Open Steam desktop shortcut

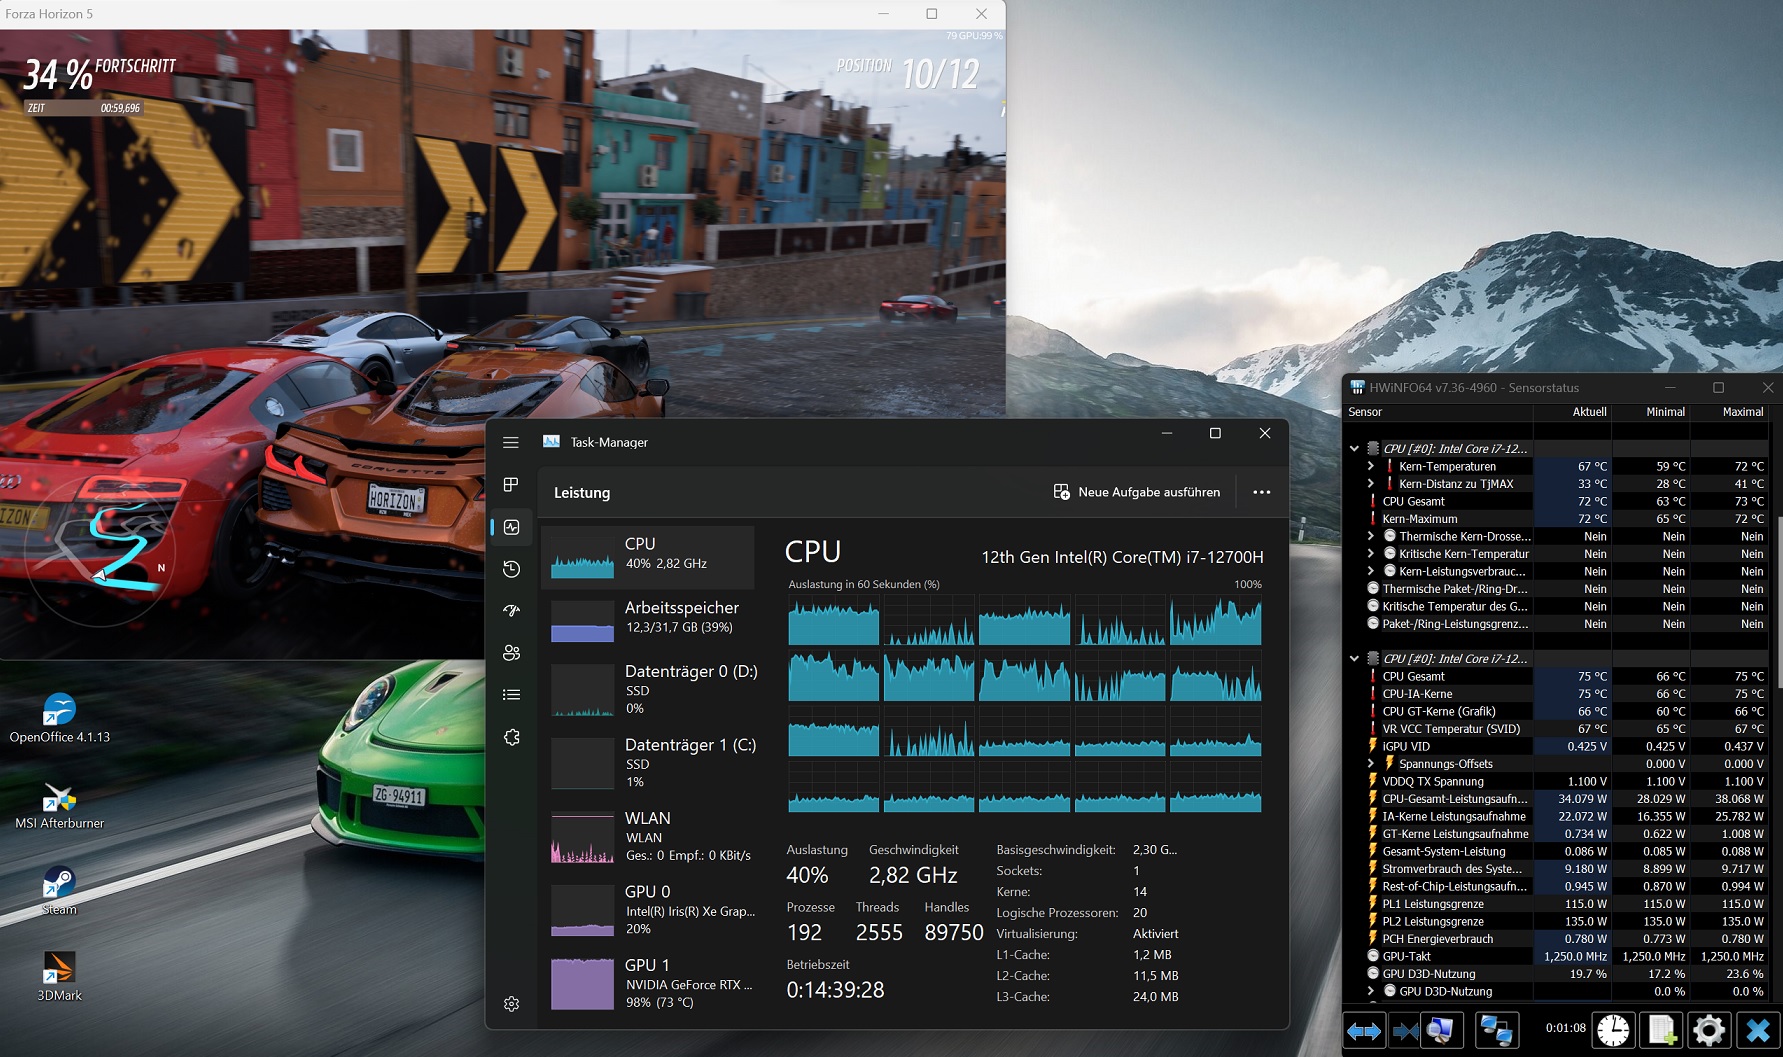[59, 892]
